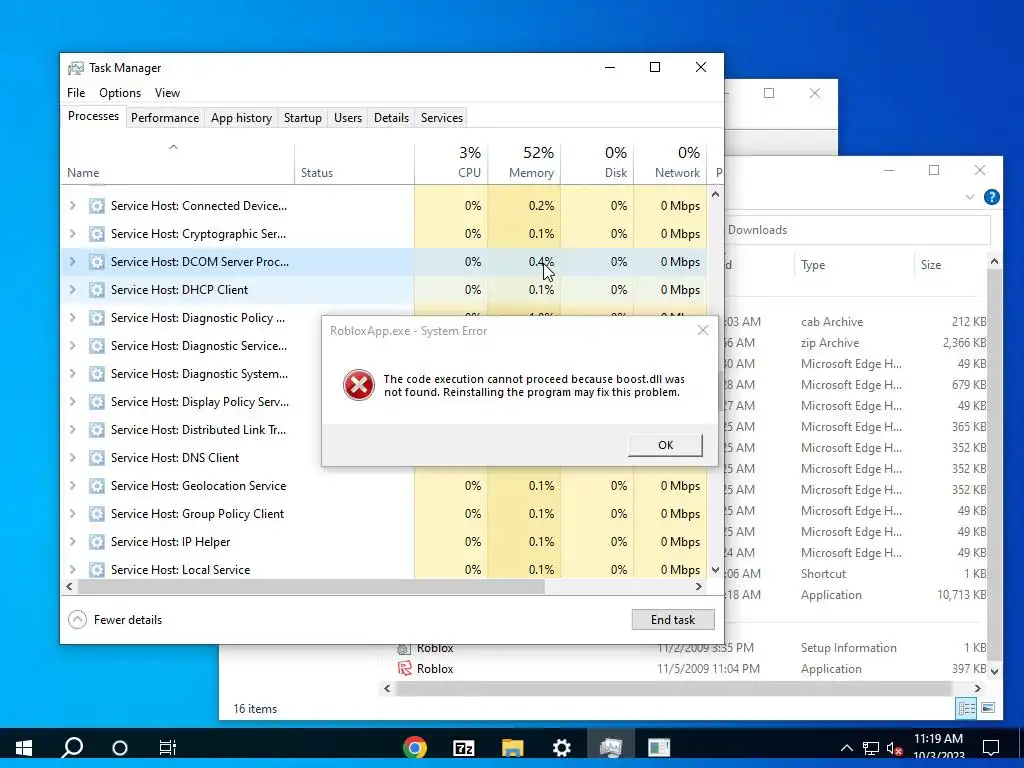Sort processes by CPU column

(451, 163)
